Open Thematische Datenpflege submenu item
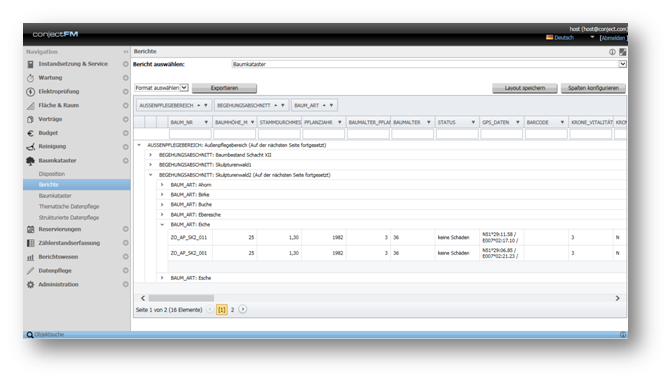 point(69,207)
